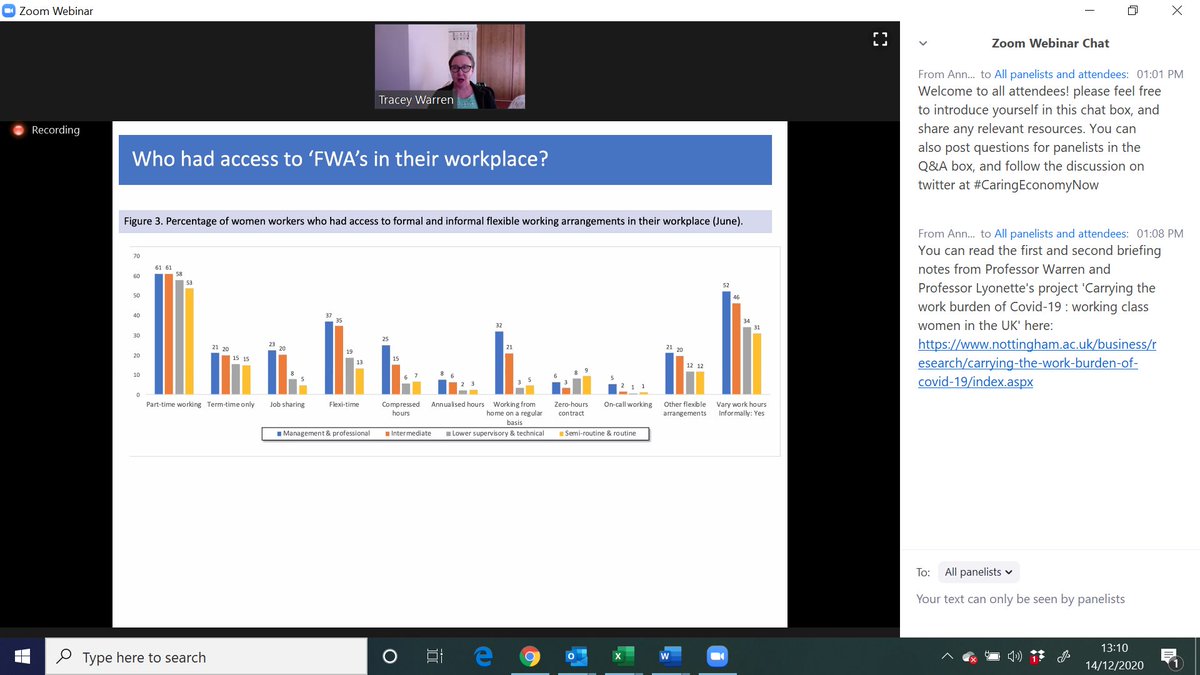The width and height of the screenshot is (1200, 675).
Task: Click the 'On-call working' axis label
Action: tap(628, 405)
